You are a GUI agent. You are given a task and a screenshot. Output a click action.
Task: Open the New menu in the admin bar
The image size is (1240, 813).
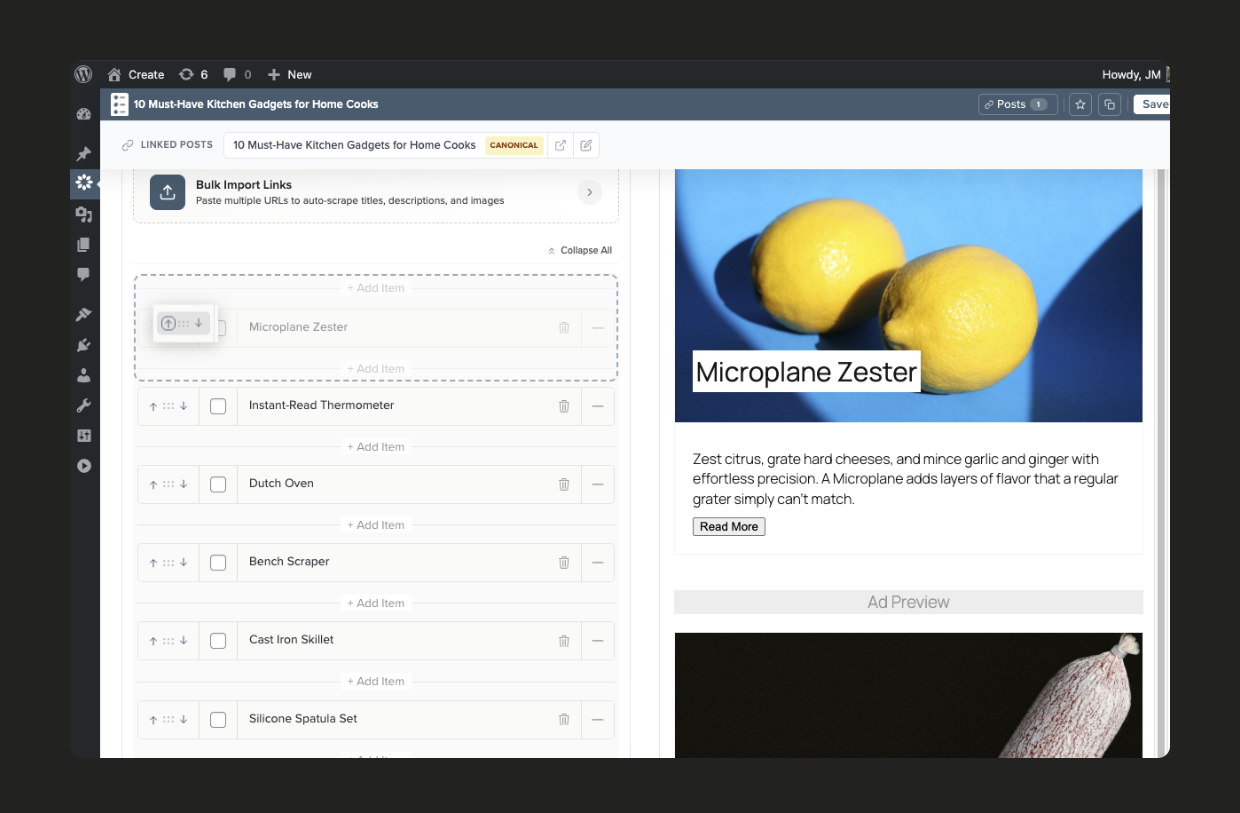(x=289, y=74)
